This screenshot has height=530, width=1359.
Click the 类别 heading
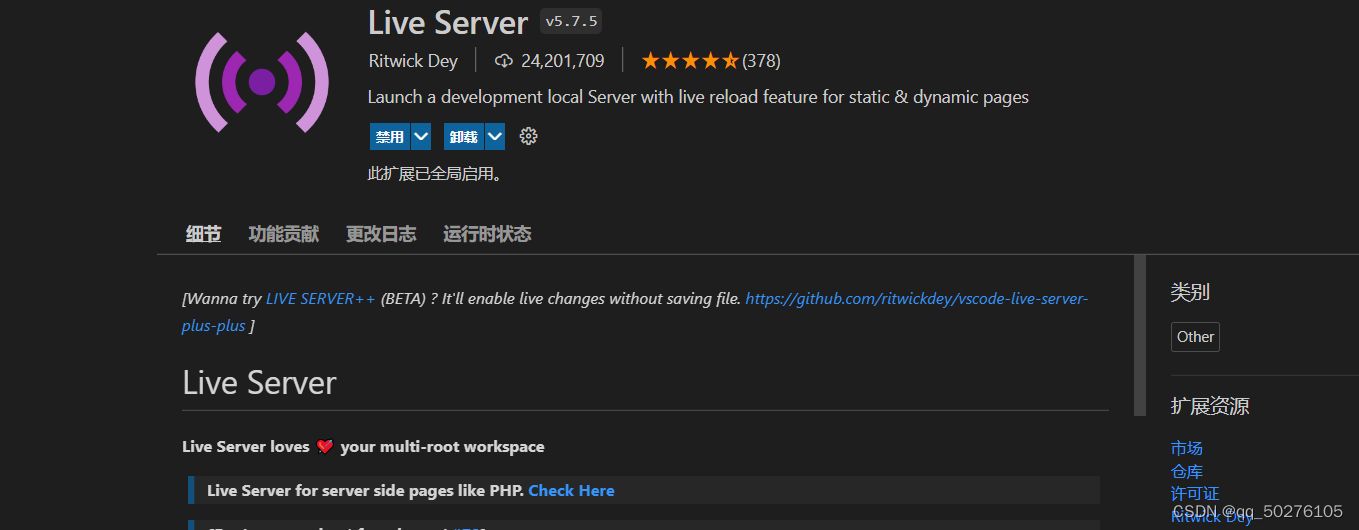[1190, 292]
